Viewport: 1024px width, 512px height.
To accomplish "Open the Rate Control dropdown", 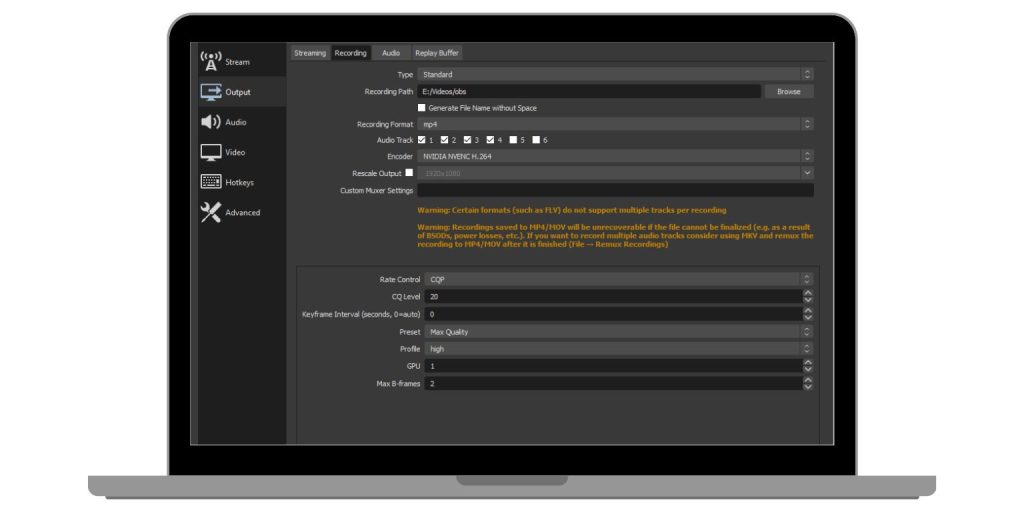I will tap(619, 280).
